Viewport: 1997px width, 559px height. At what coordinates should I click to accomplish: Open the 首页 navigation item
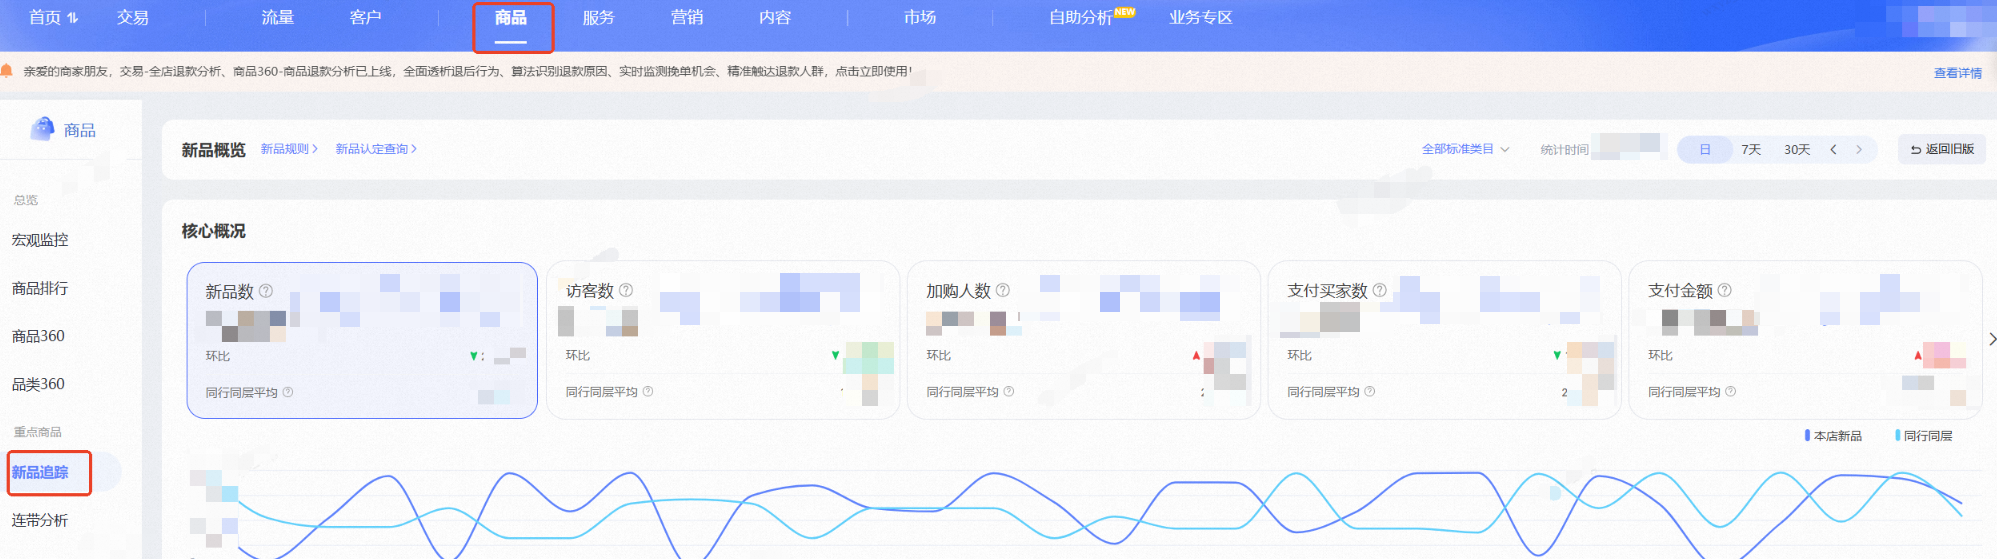[x=45, y=18]
